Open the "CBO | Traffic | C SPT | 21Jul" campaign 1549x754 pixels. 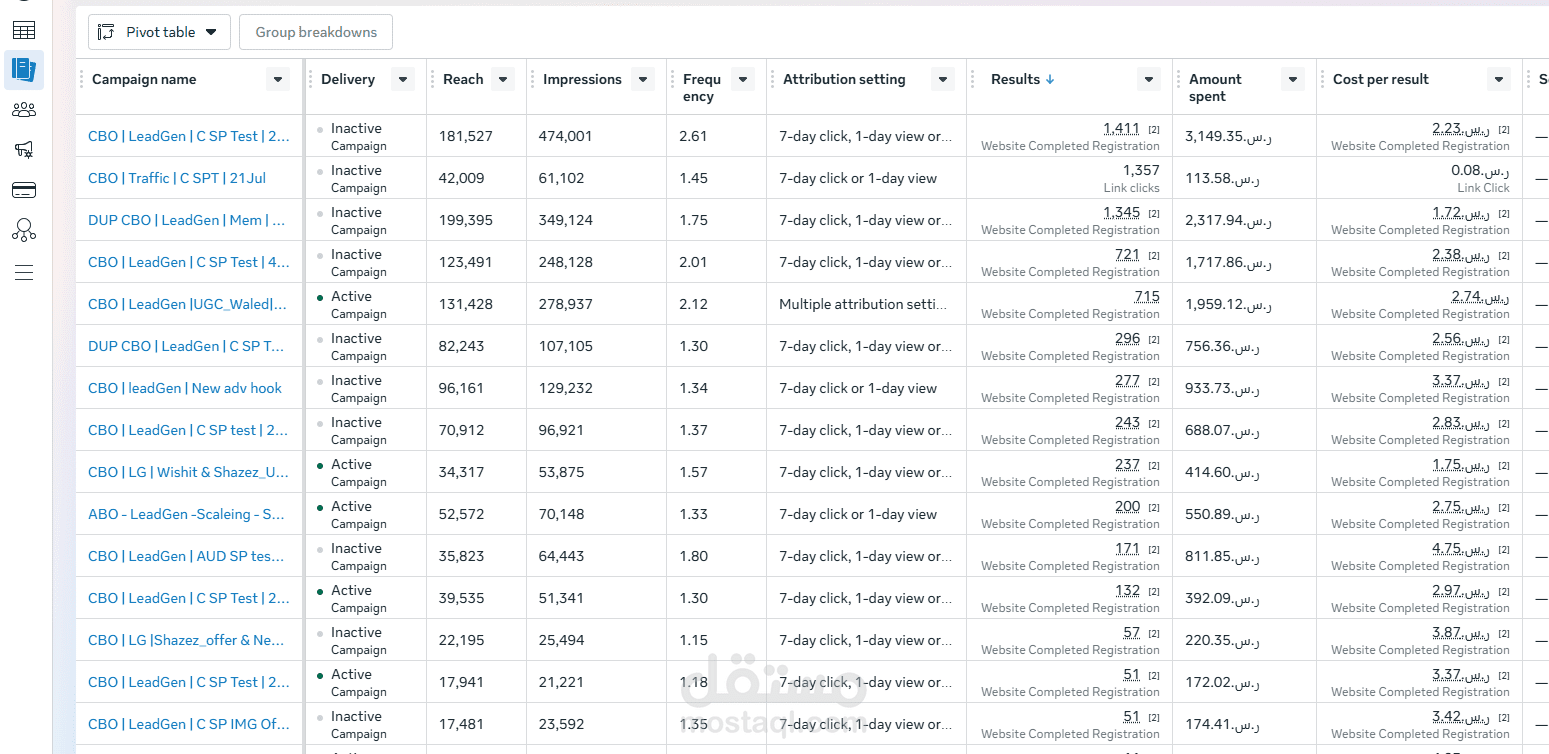[x=177, y=178]
